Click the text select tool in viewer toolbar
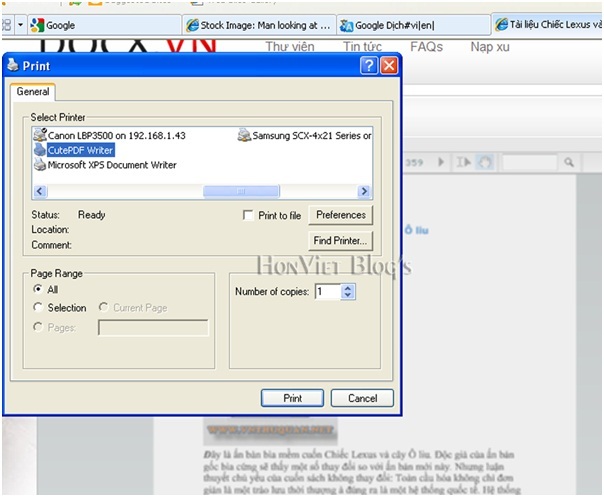 coord(463,162)
